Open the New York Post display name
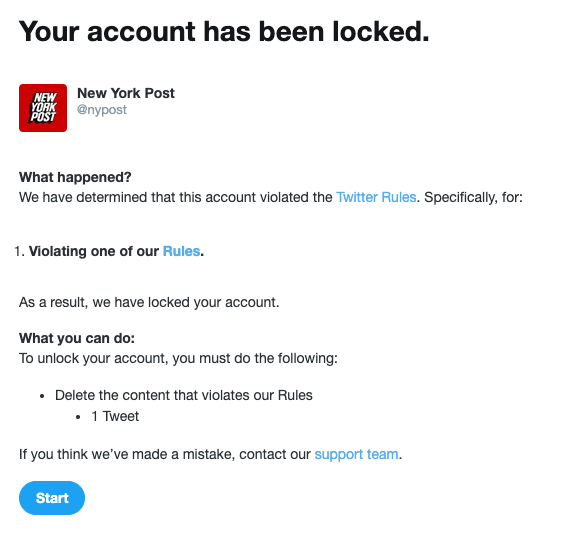This screenshot has height=553, width=565. 126,93
